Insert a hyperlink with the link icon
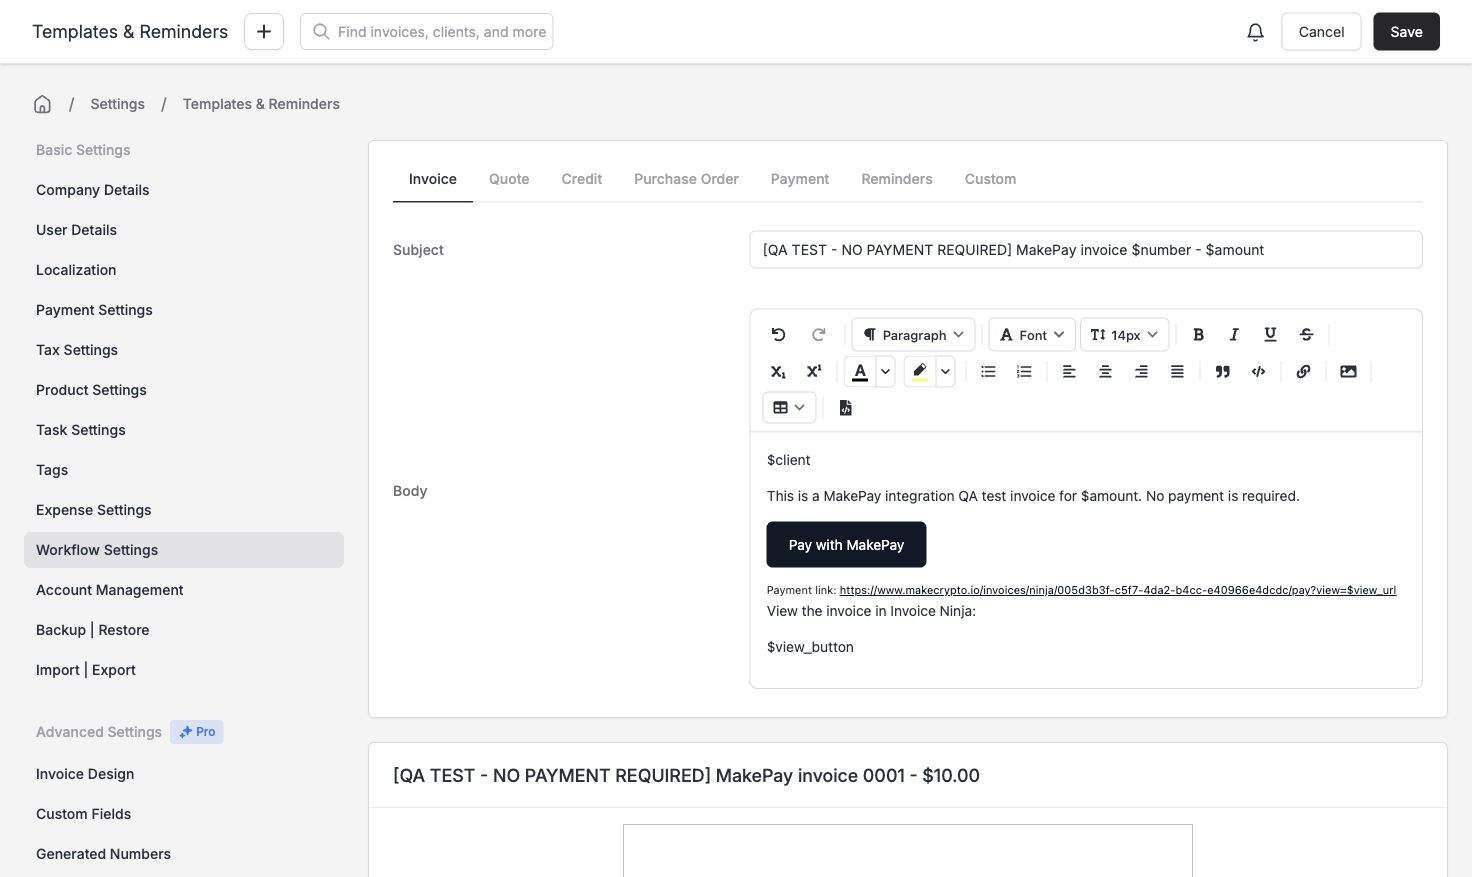 point(1303,372)
